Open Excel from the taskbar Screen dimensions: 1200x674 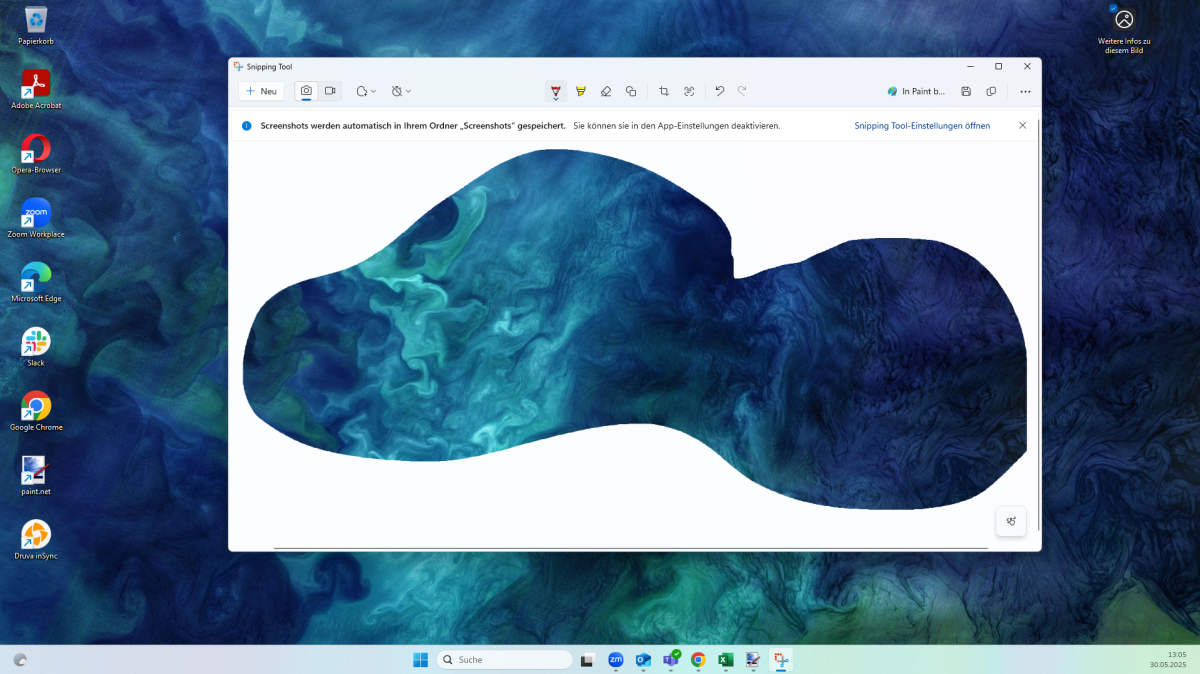[x=726, y=660]
